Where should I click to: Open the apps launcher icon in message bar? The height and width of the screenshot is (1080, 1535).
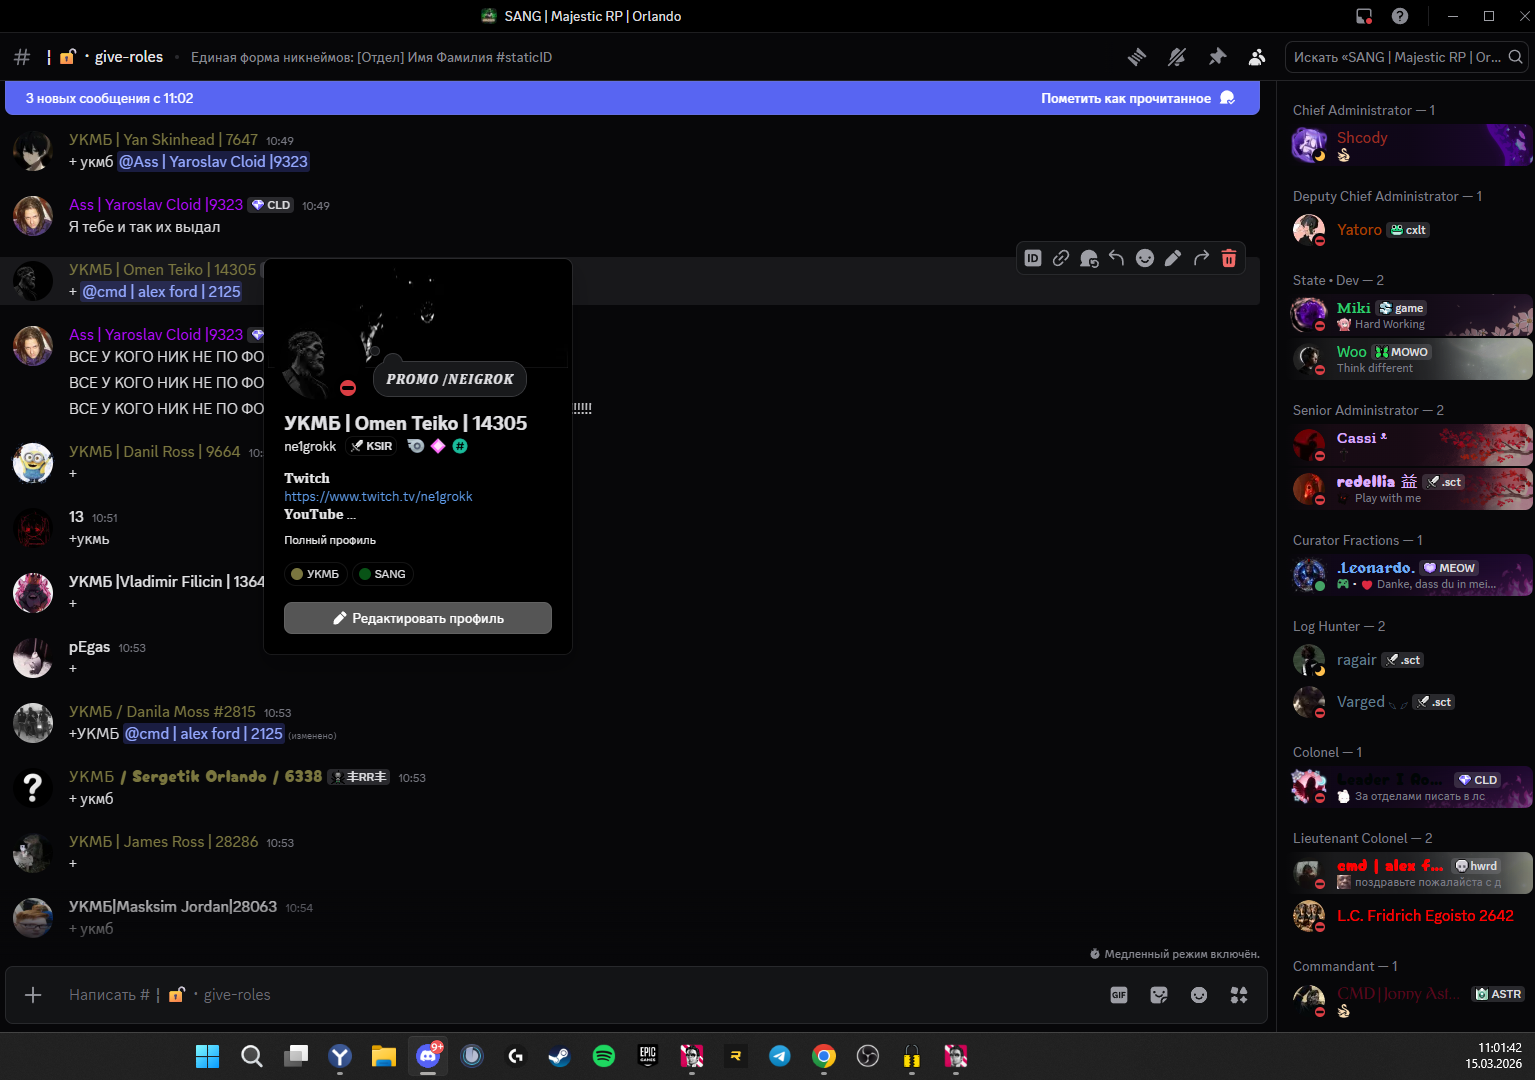point(1239,995)
